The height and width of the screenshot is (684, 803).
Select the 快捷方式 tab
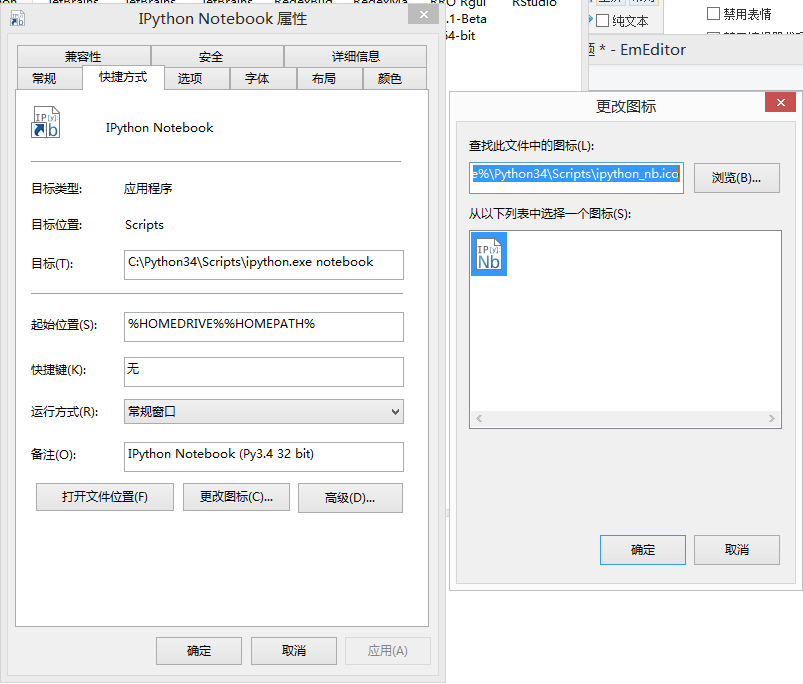pyautogui.click(x=123, y=77)
